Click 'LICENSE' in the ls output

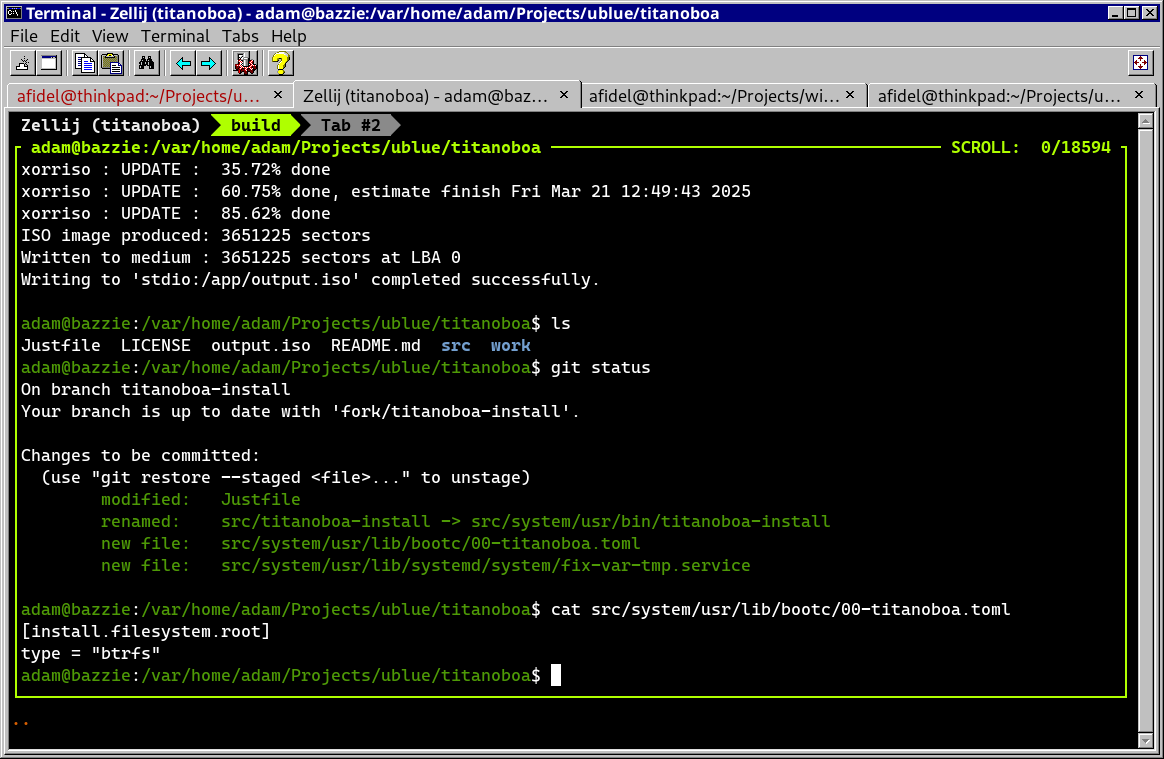[x=156, y=345]
